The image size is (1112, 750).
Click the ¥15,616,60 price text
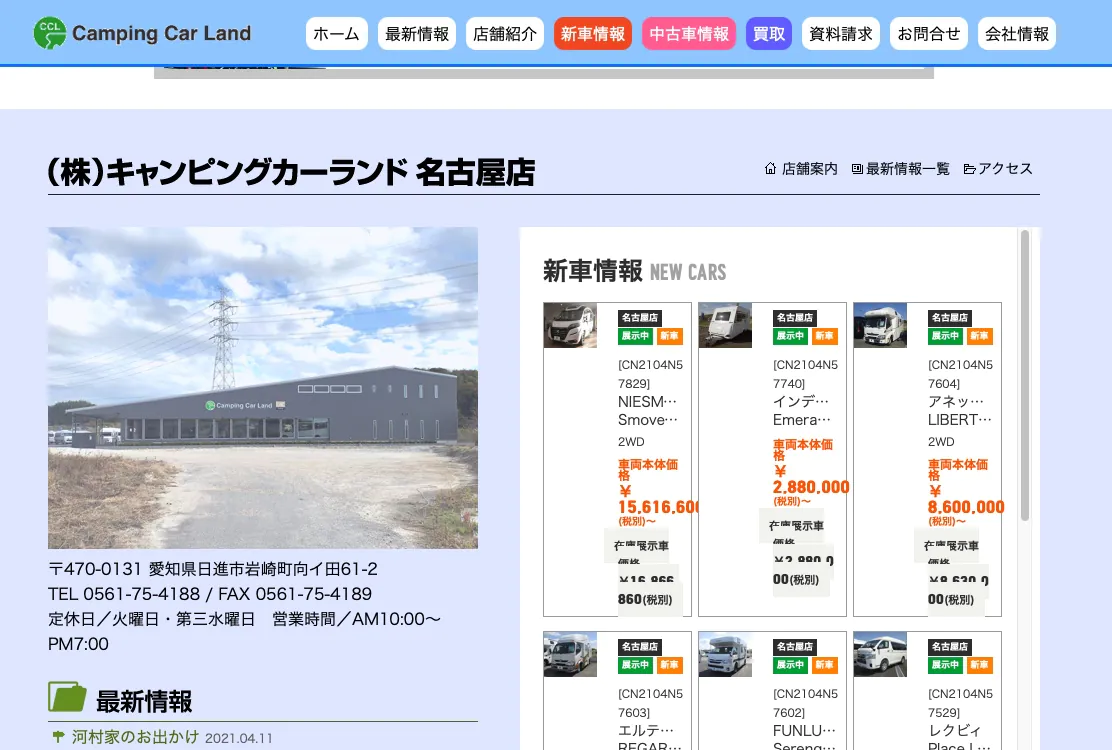tap(658, 500)
